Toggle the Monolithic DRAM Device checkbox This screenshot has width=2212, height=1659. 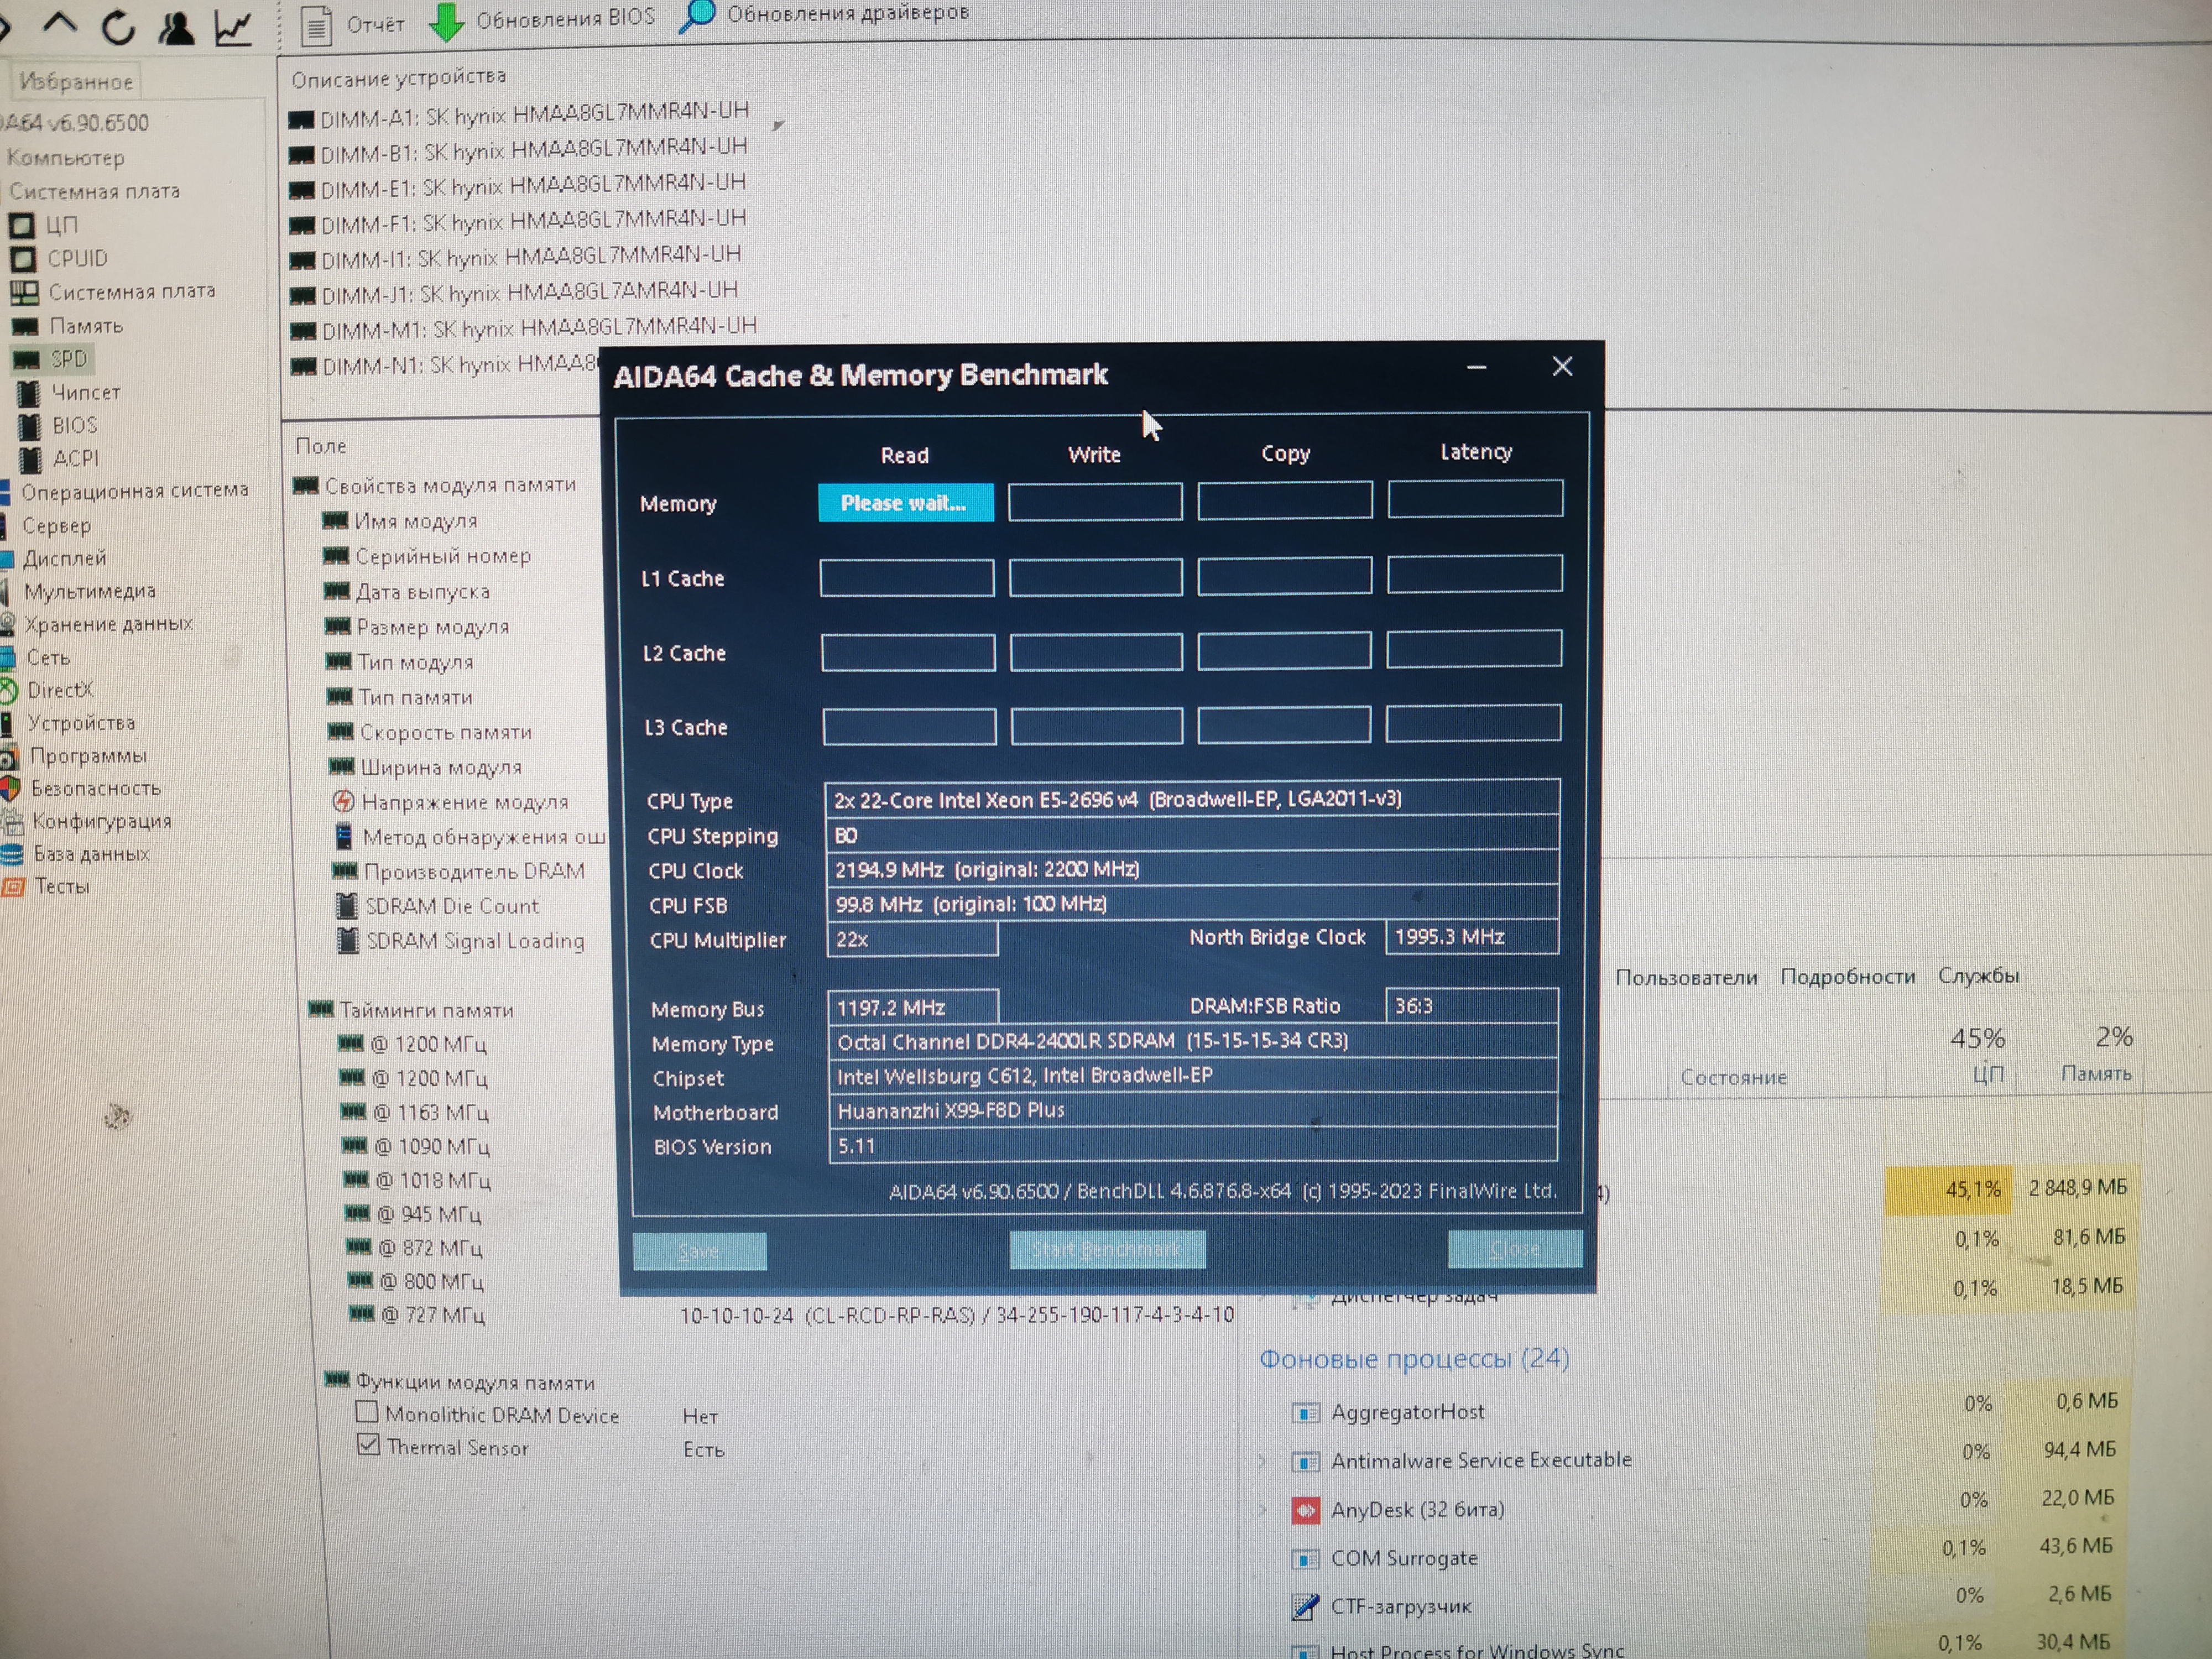[367, 1412]
